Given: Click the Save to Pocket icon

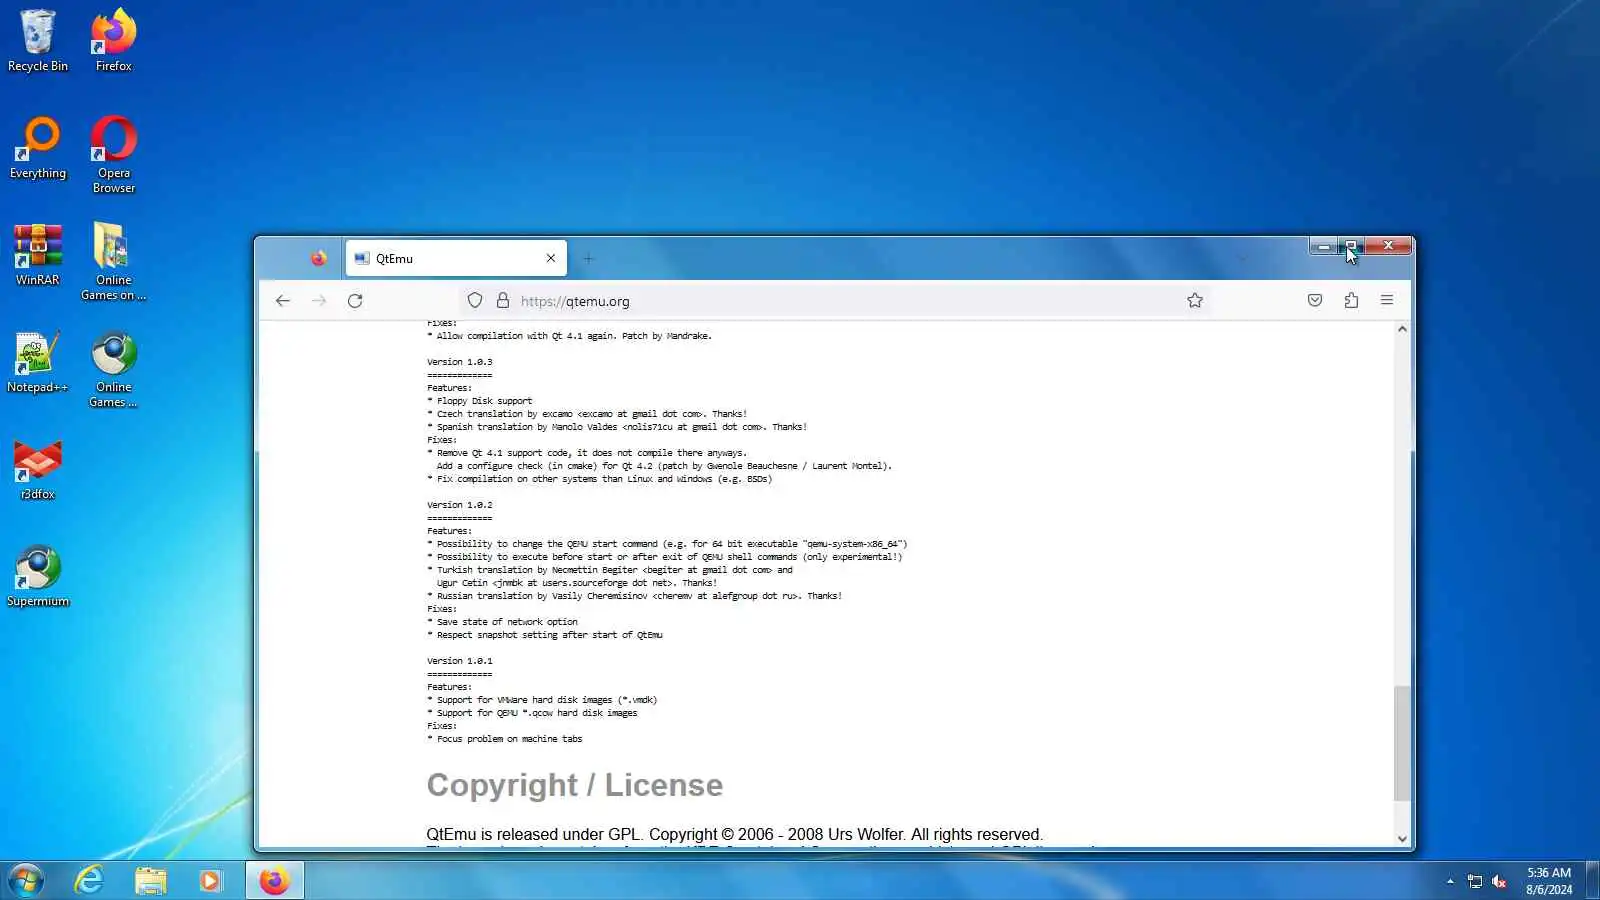Looking at the screenshot, I should tap(1315, 301).
